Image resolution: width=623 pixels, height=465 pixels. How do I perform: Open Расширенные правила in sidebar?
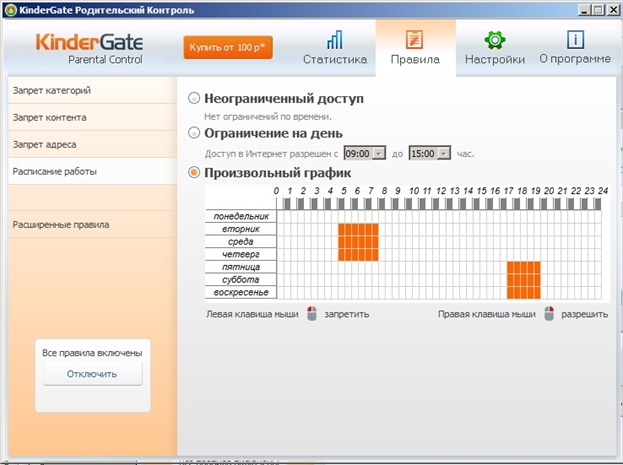92,225
